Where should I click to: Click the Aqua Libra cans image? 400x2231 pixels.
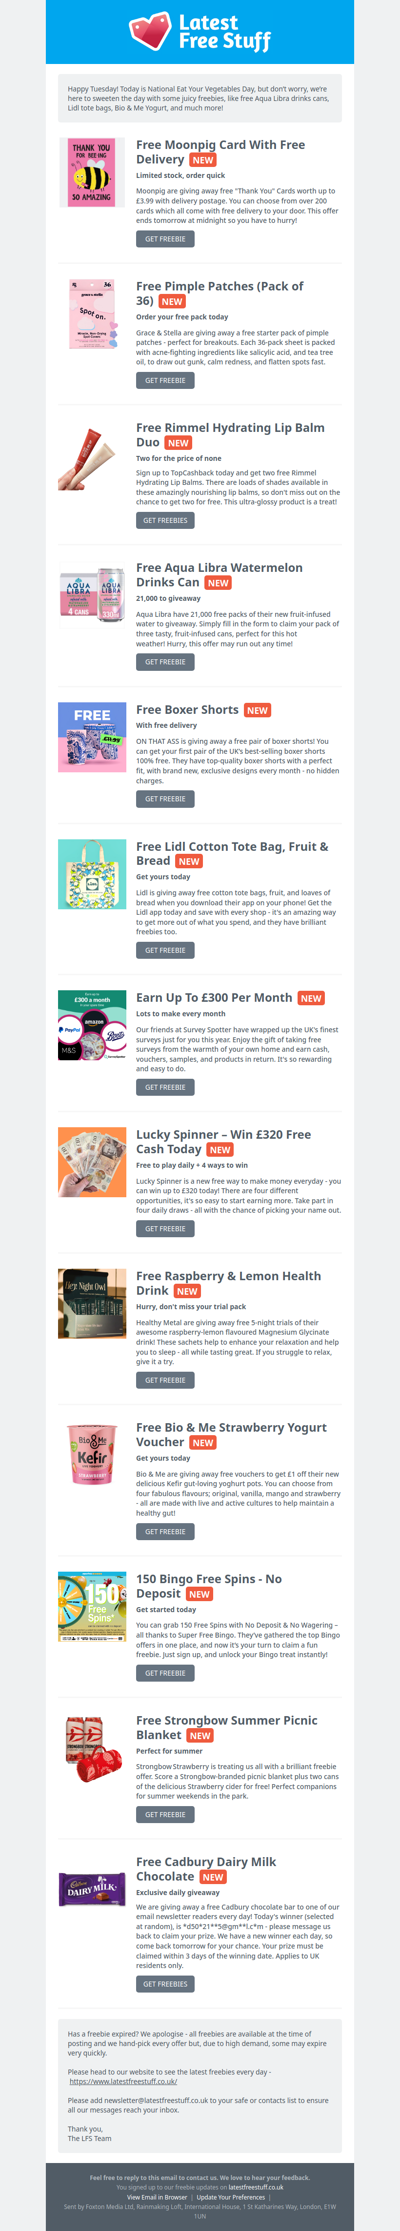pyautogui.click(x=92, y=596)
